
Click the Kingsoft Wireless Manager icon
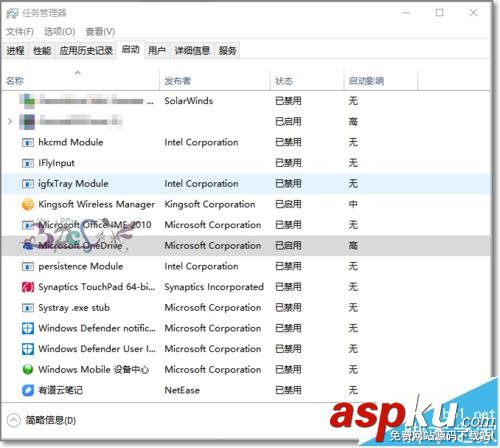click(28, 204)
